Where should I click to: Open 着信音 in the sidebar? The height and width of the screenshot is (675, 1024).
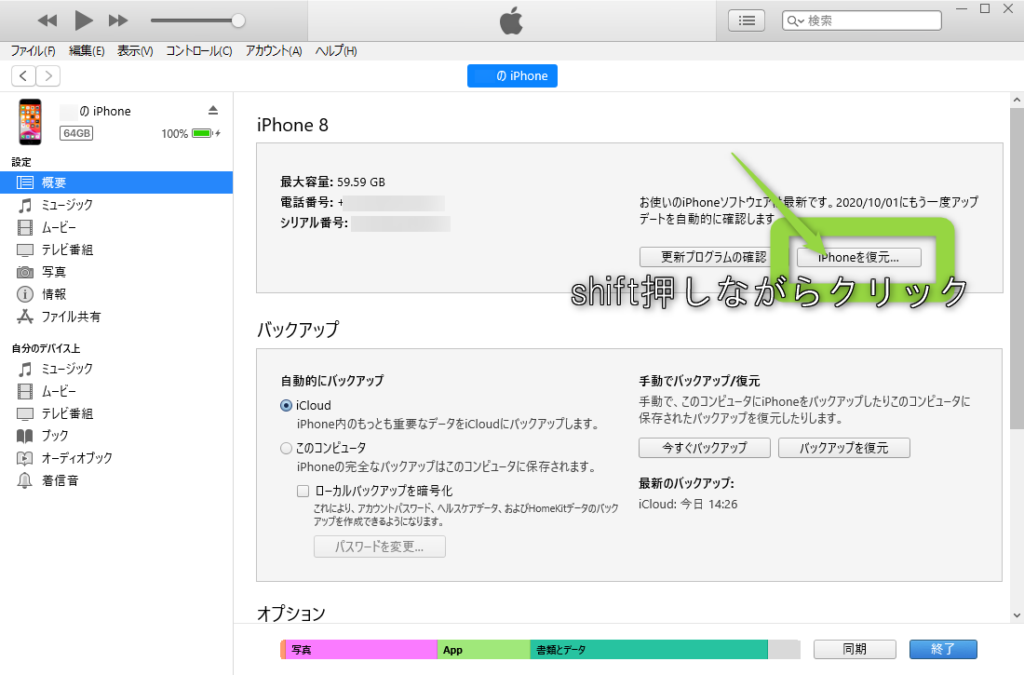point(116,480)
